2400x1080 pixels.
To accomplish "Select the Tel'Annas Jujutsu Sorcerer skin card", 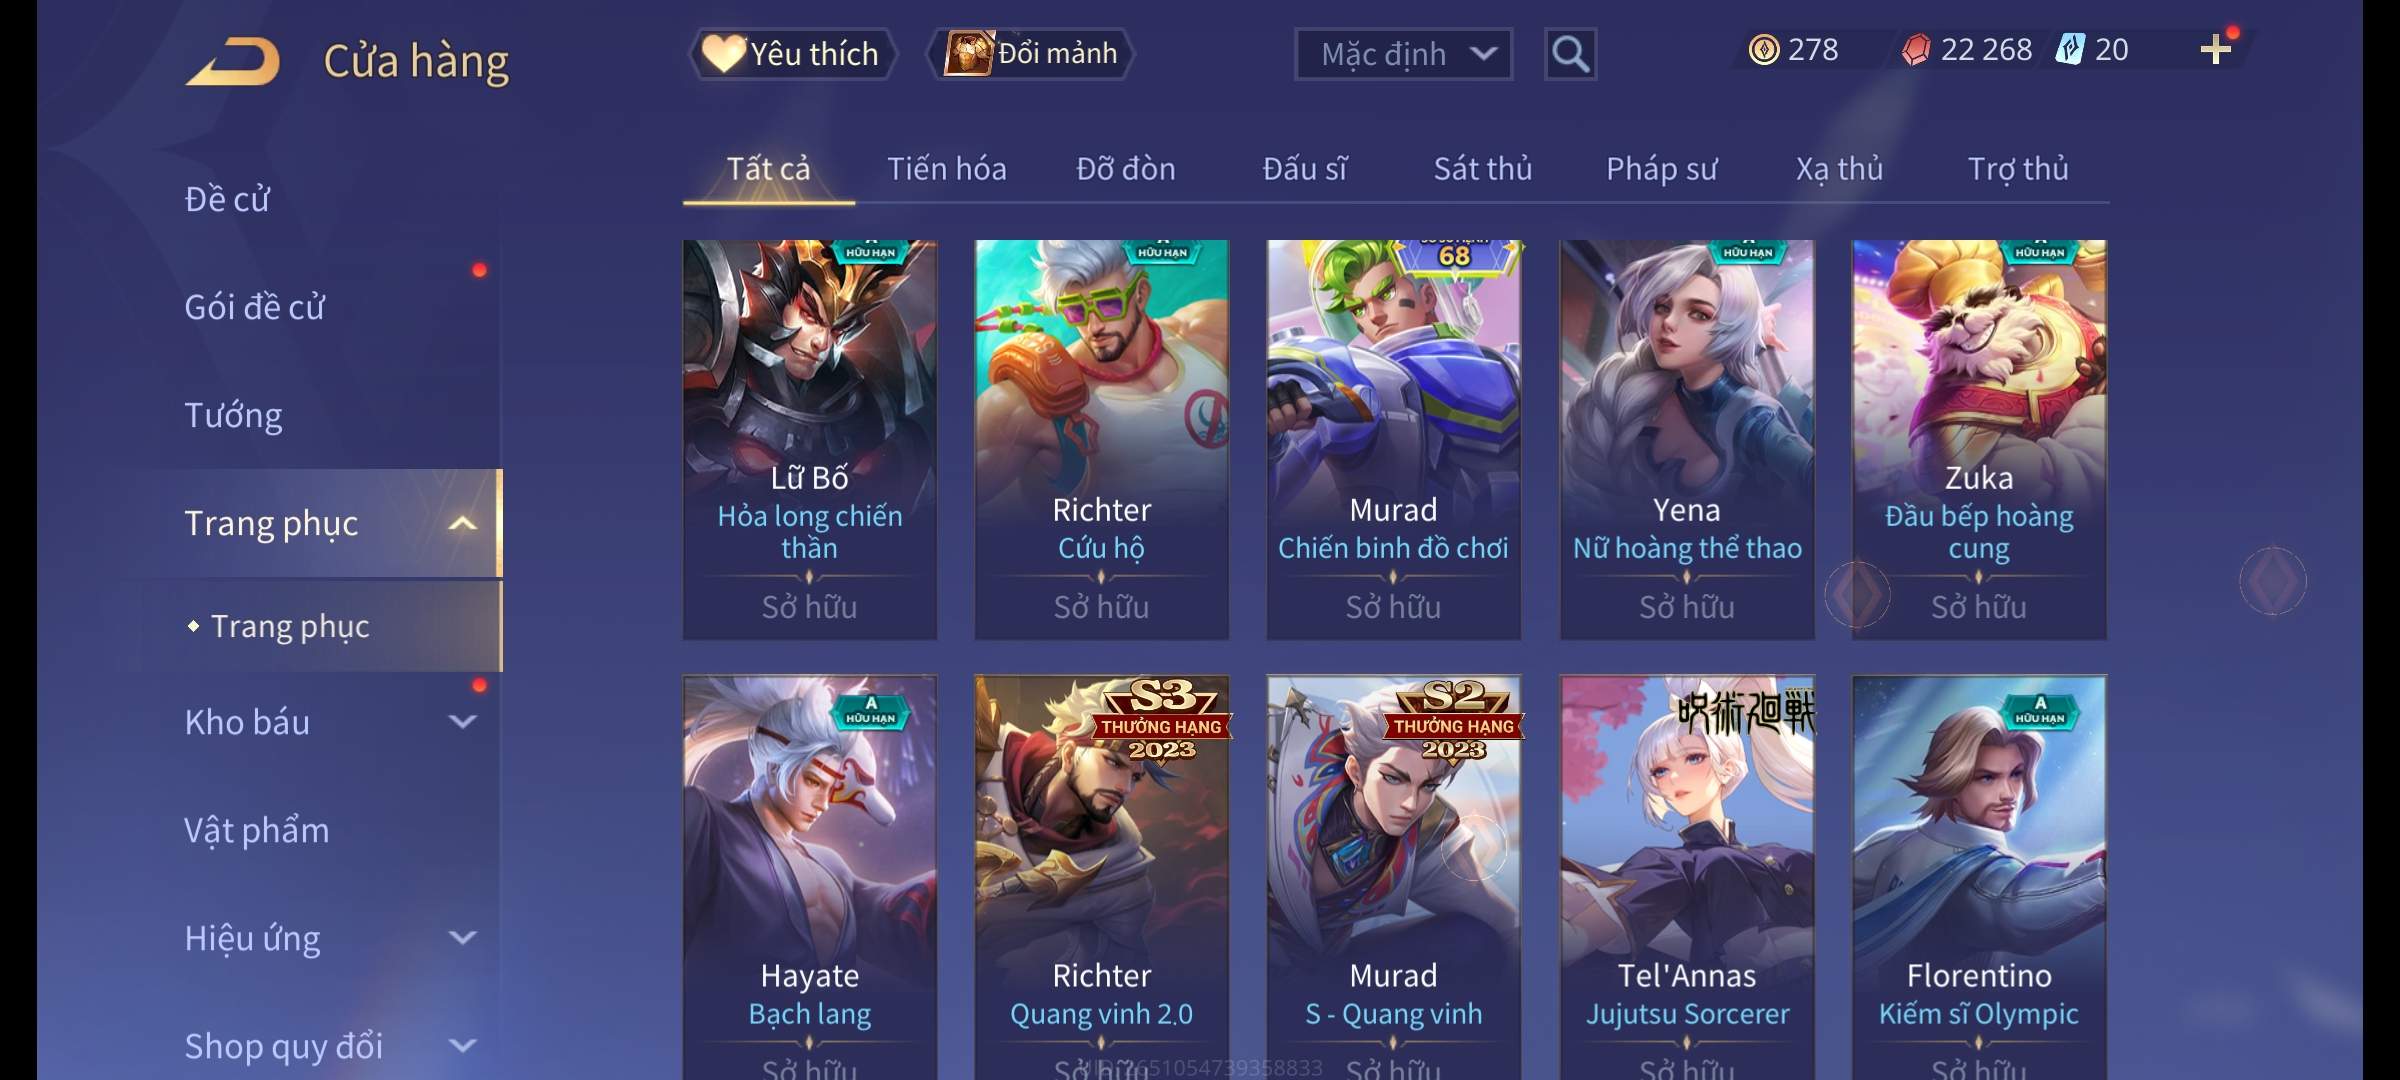I will tap(1687, 878).
